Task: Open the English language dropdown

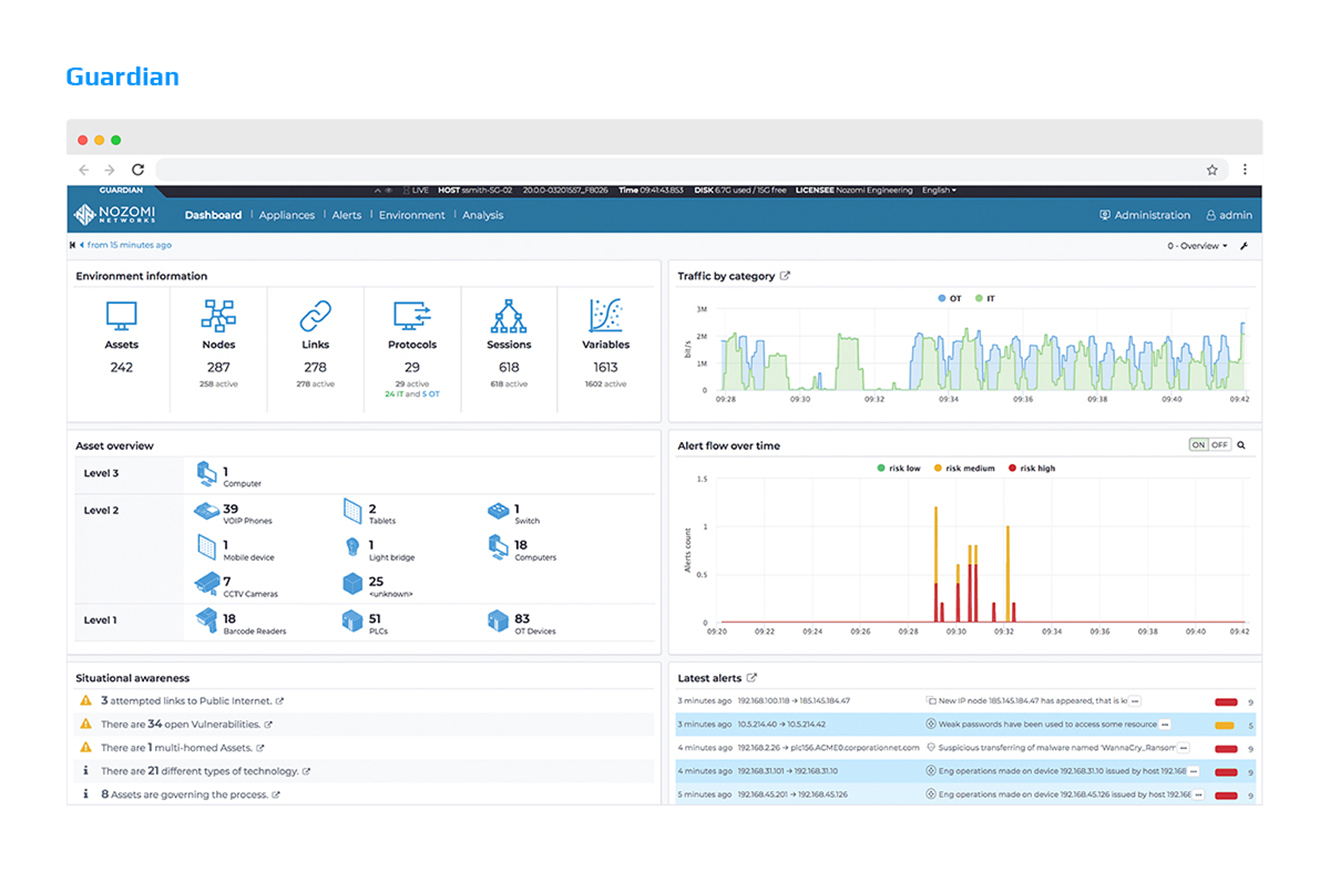Action: [938, 190]
